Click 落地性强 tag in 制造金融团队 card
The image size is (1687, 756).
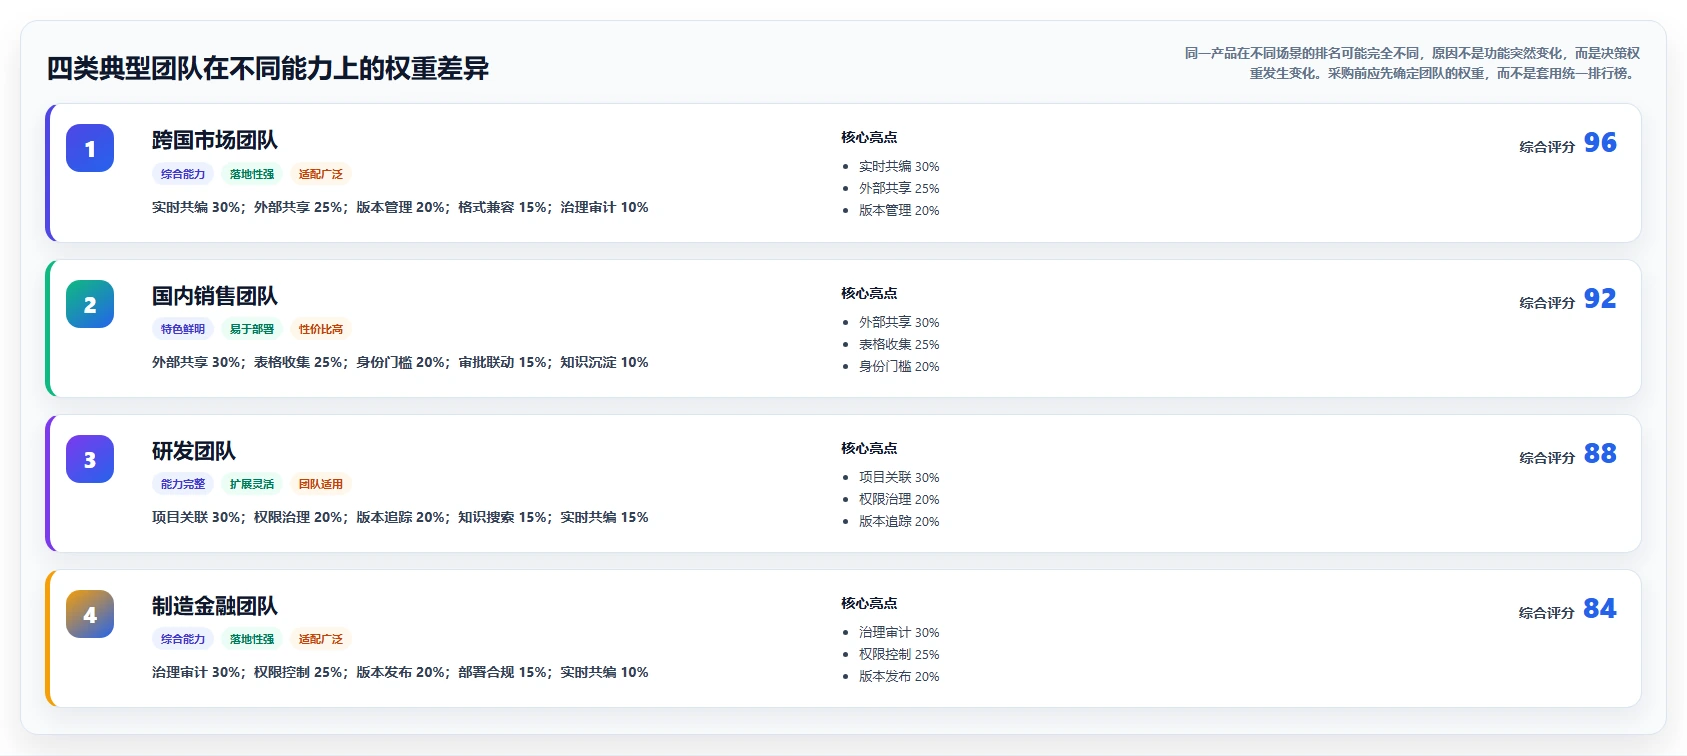point(252,639)
